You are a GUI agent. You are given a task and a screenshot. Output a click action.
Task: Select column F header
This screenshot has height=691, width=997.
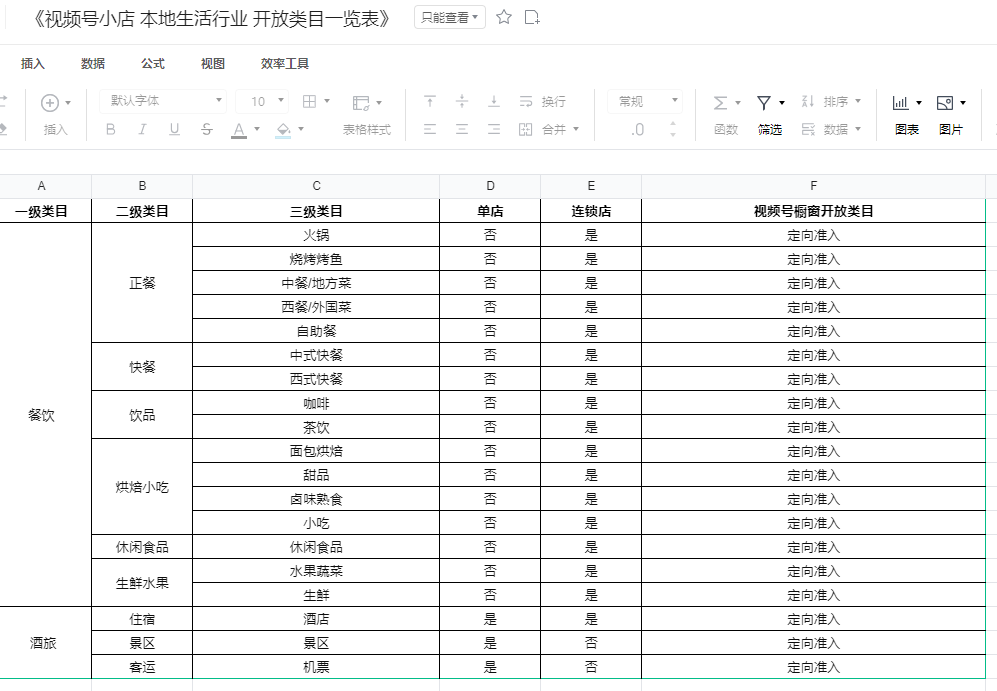click(813, 186)
